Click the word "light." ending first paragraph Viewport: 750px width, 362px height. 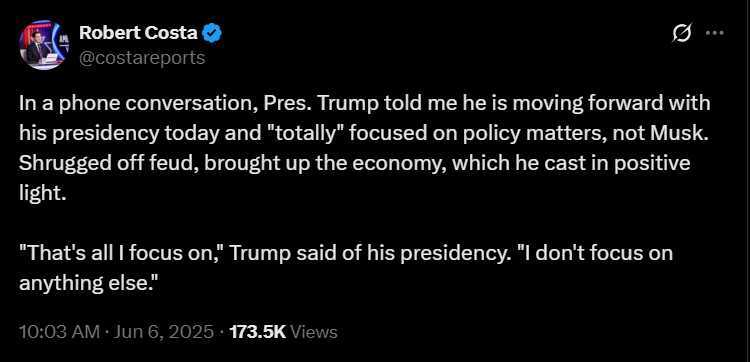click(x=42, y=194)
